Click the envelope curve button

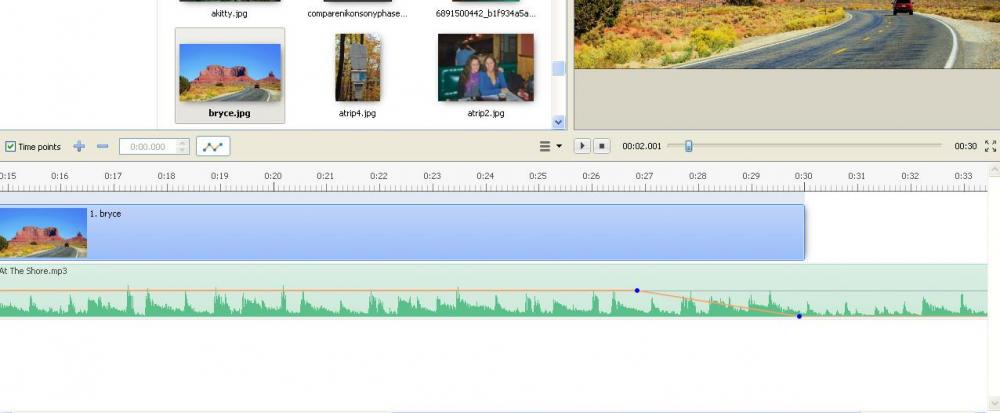coord(213,146)
